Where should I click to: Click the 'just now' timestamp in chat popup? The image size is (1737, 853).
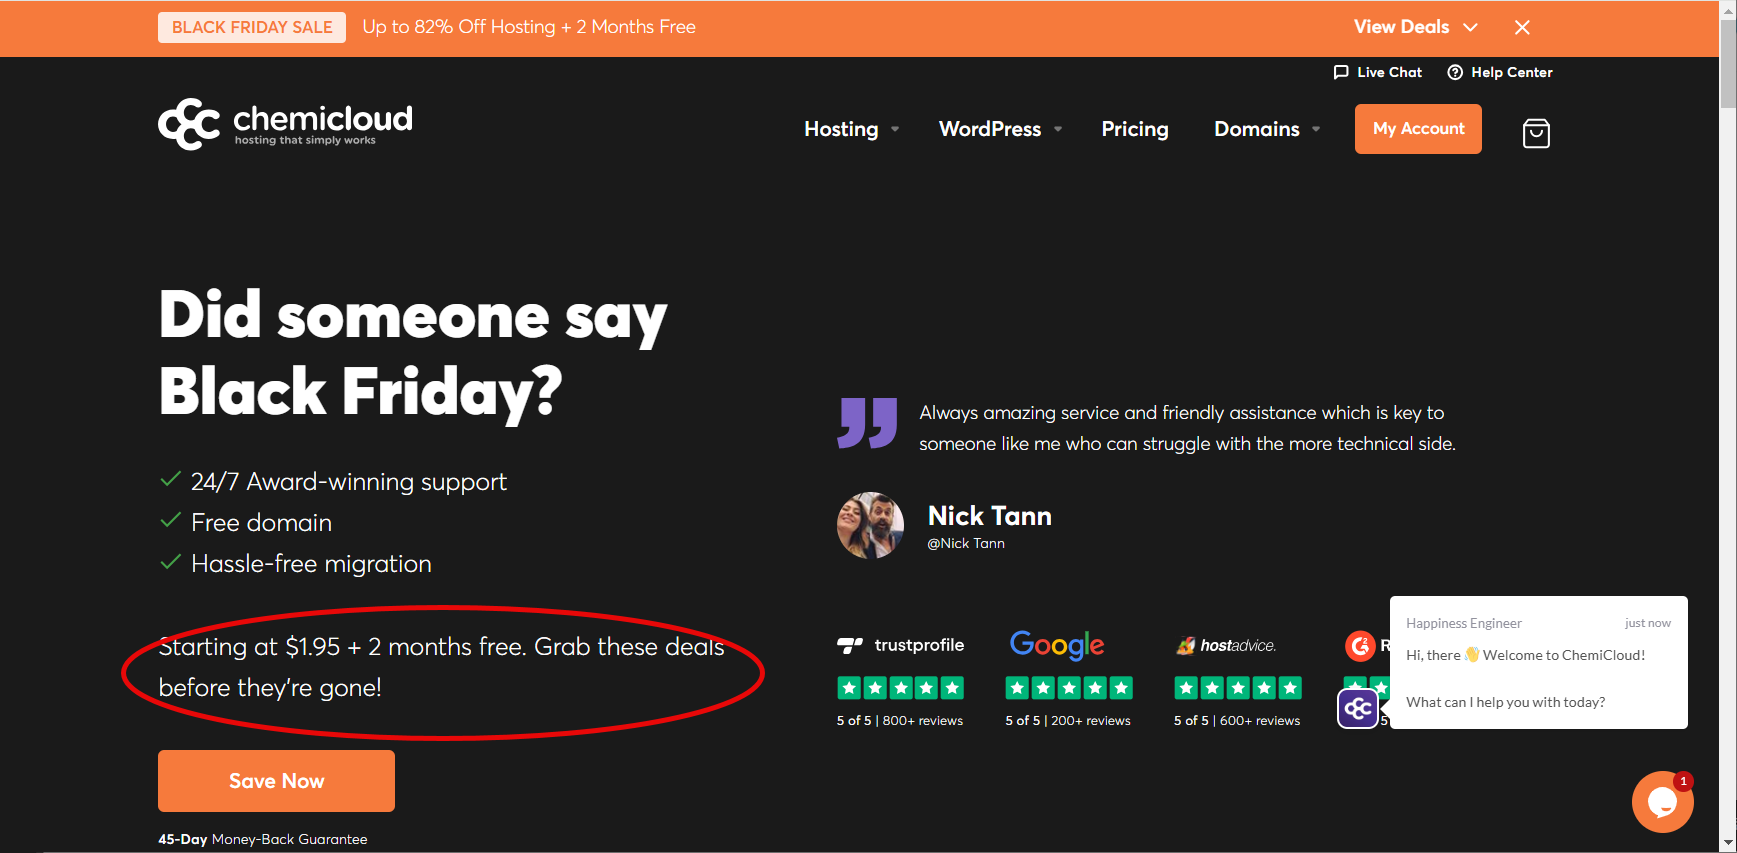(x=1647, y=623)
